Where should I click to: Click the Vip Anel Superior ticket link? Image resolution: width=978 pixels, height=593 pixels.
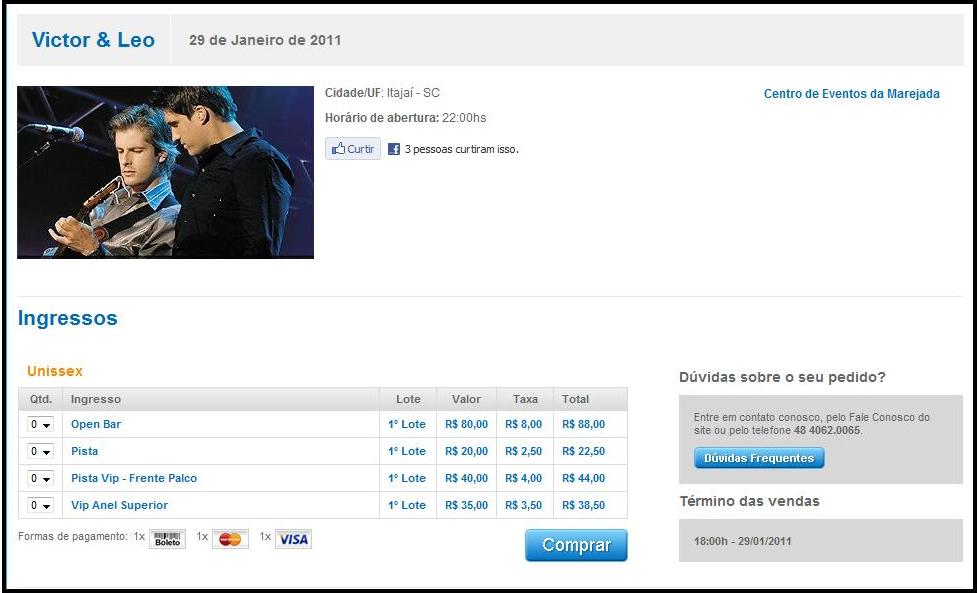(119, 505)
